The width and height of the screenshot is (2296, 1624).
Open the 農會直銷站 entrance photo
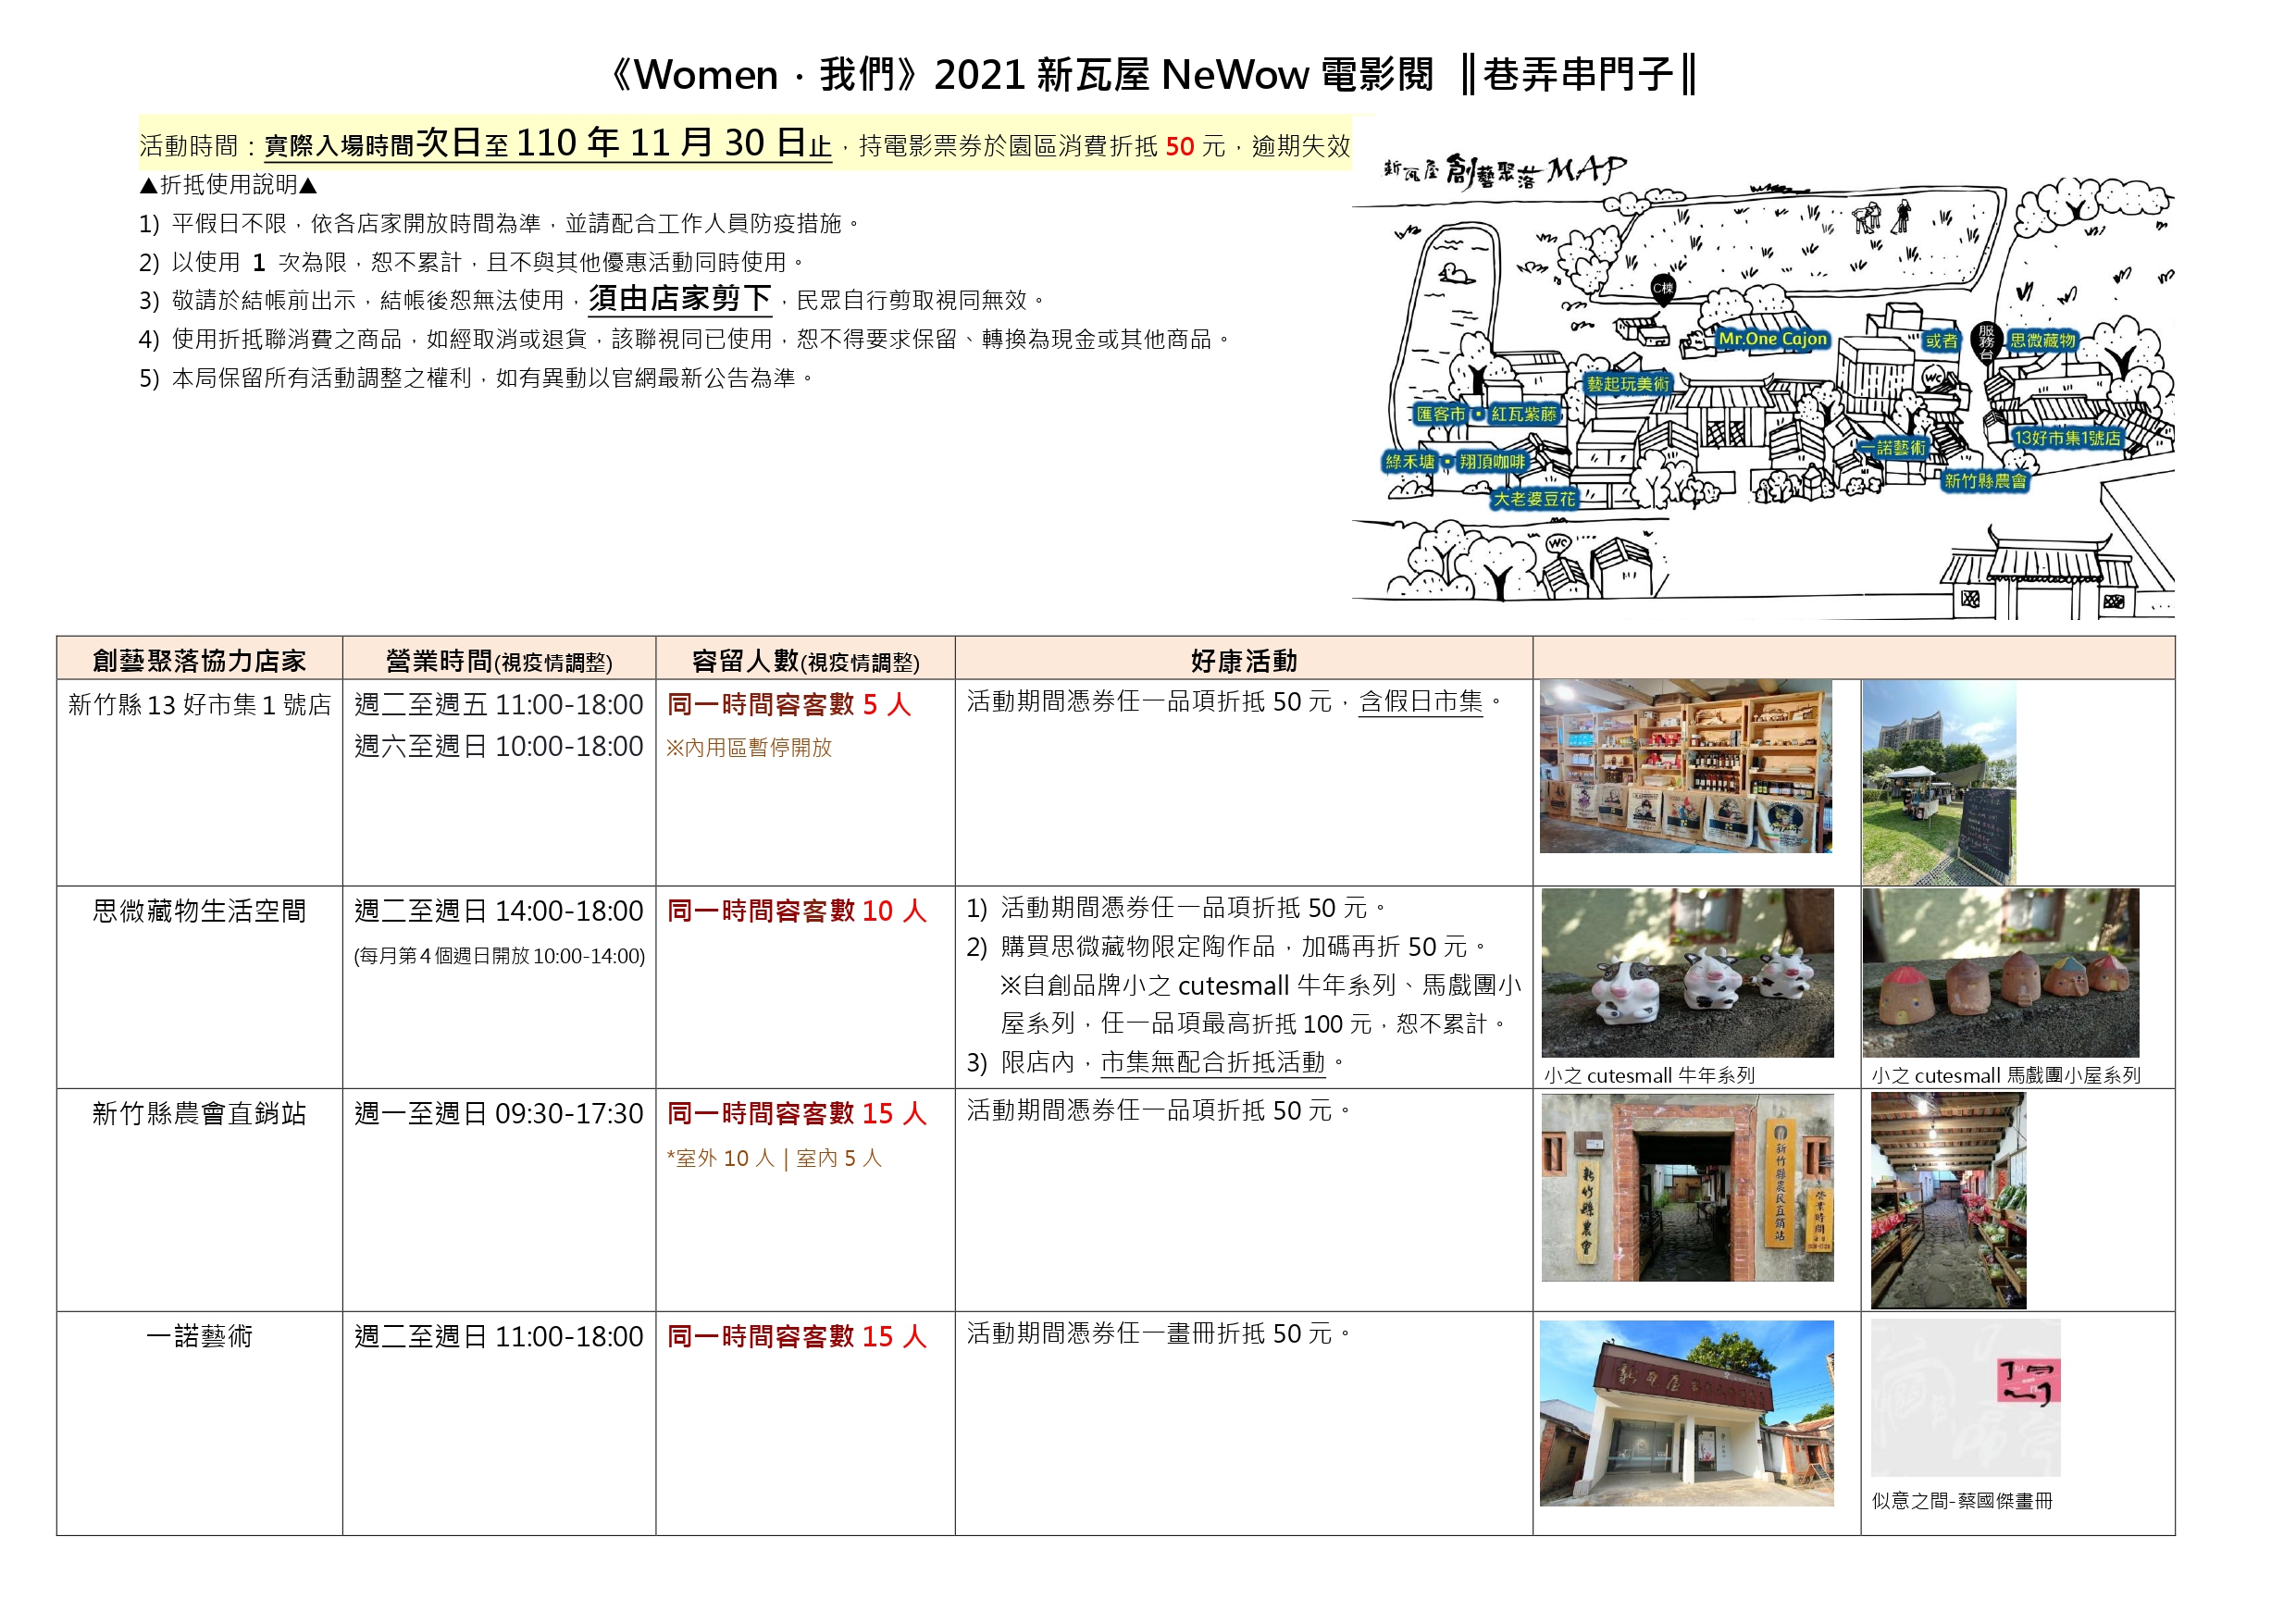click(x=1687, y=1188)
